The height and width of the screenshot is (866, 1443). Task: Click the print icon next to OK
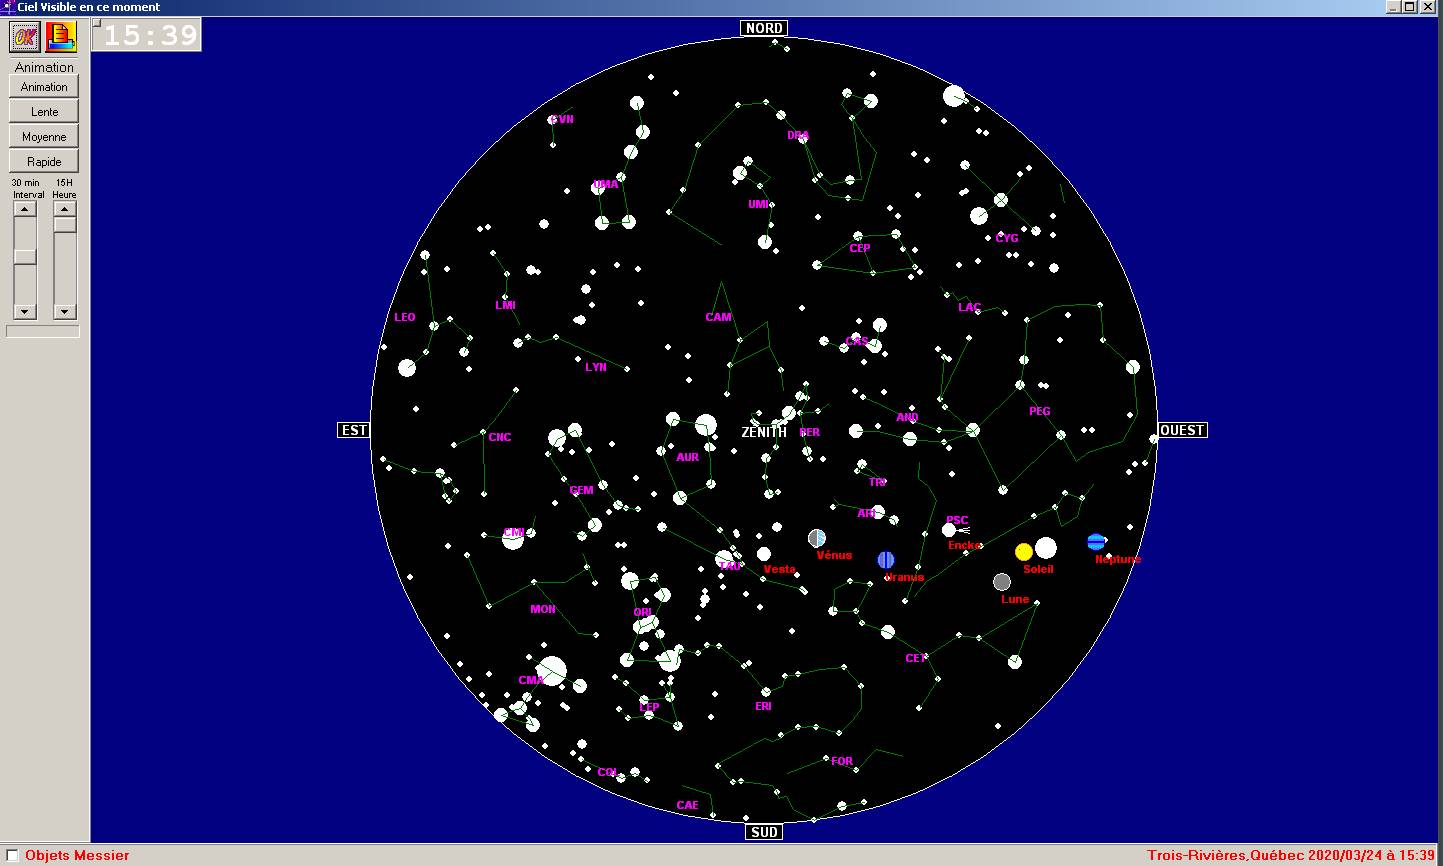click(61, 37)
